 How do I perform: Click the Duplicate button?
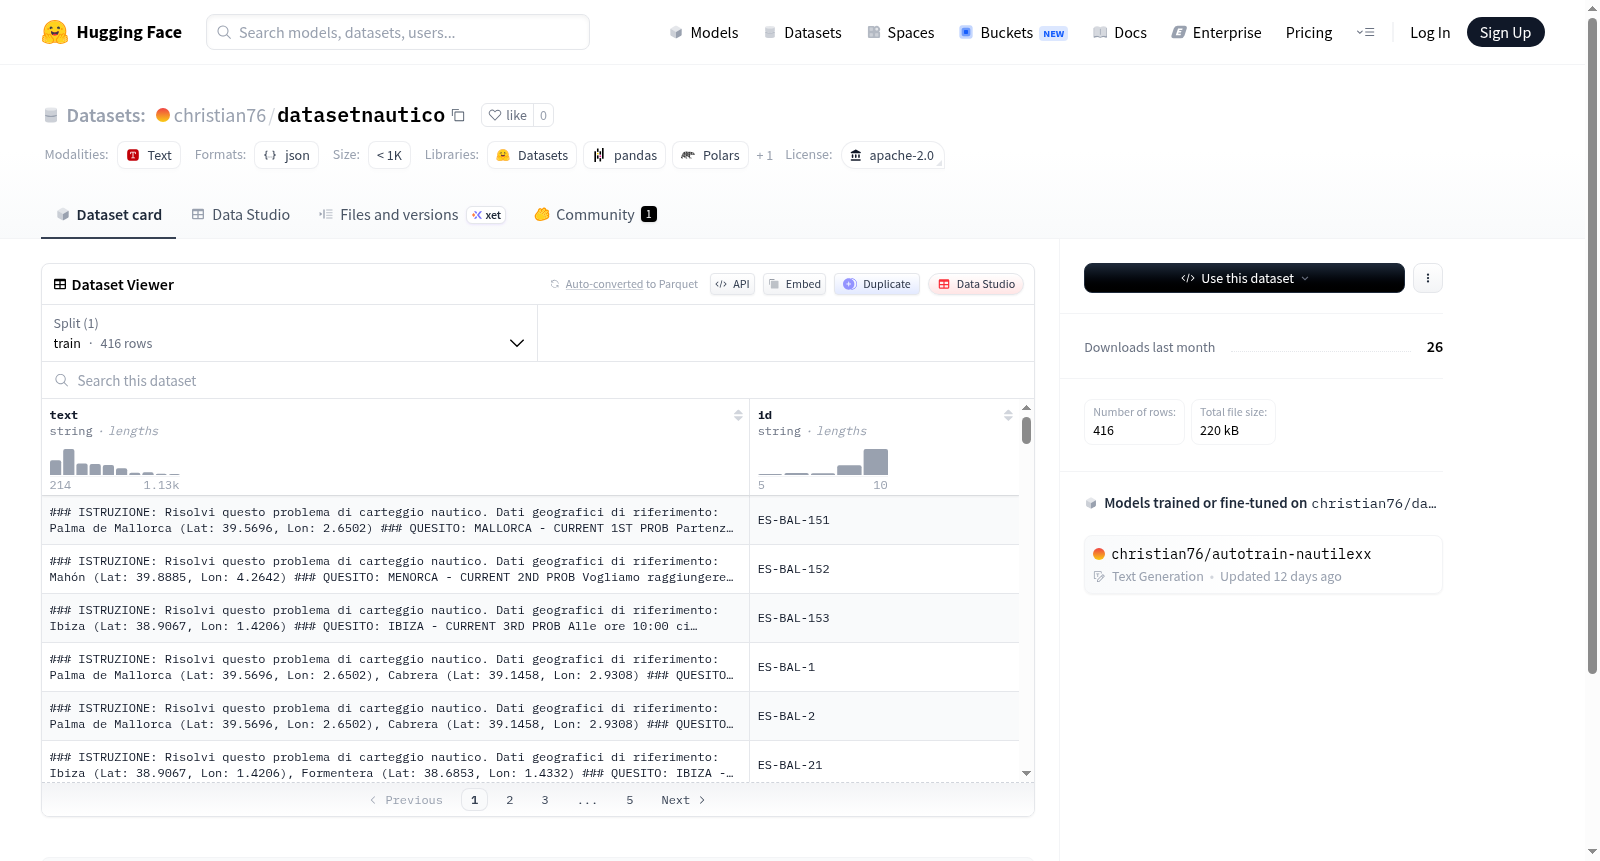(877, 284)
